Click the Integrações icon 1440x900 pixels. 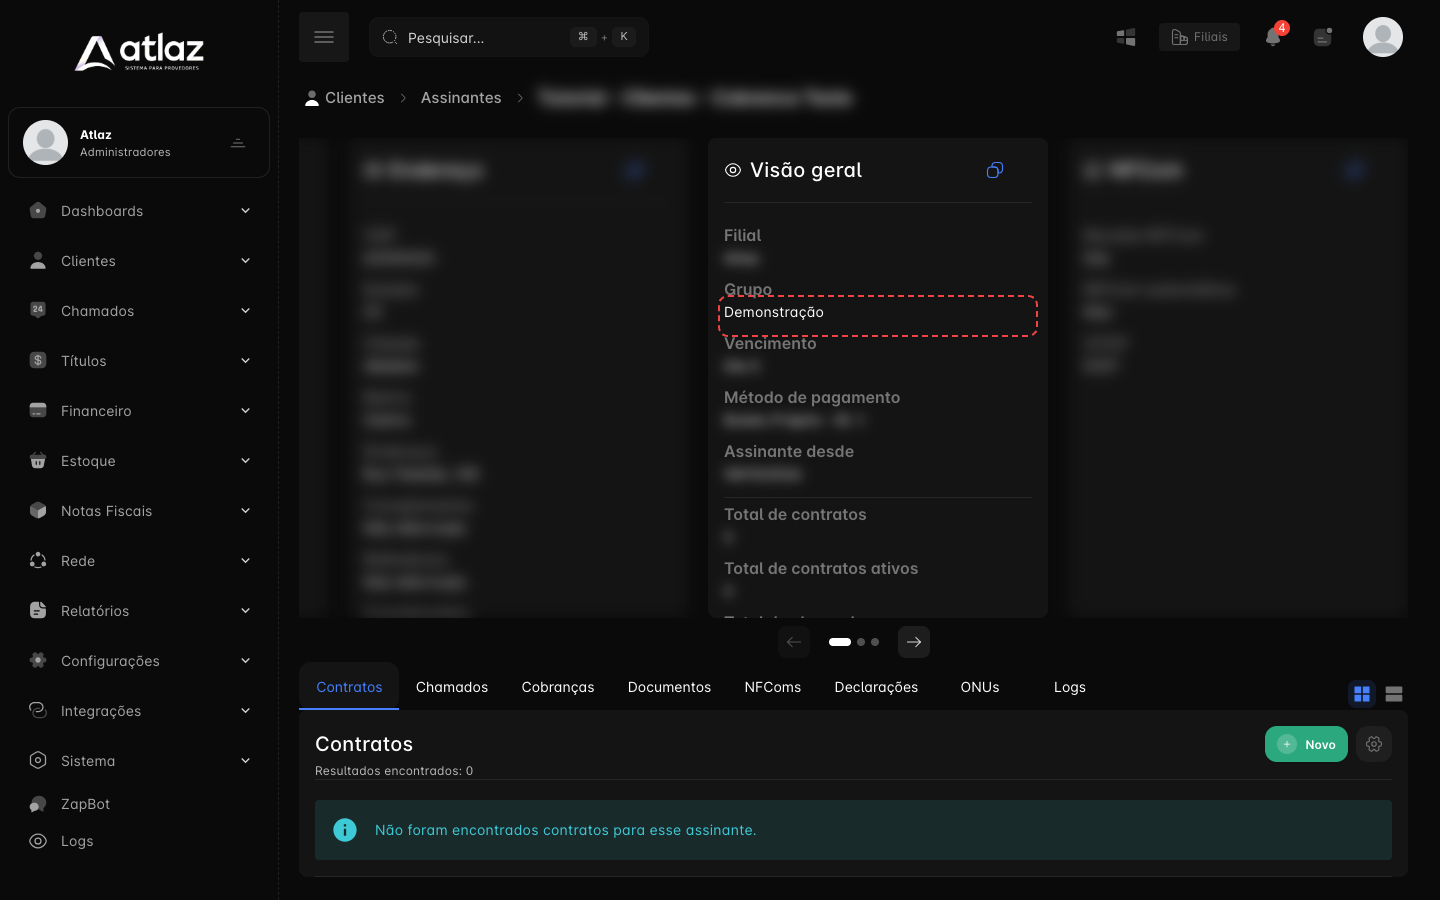pyautogui.click(x=38, y=711)
